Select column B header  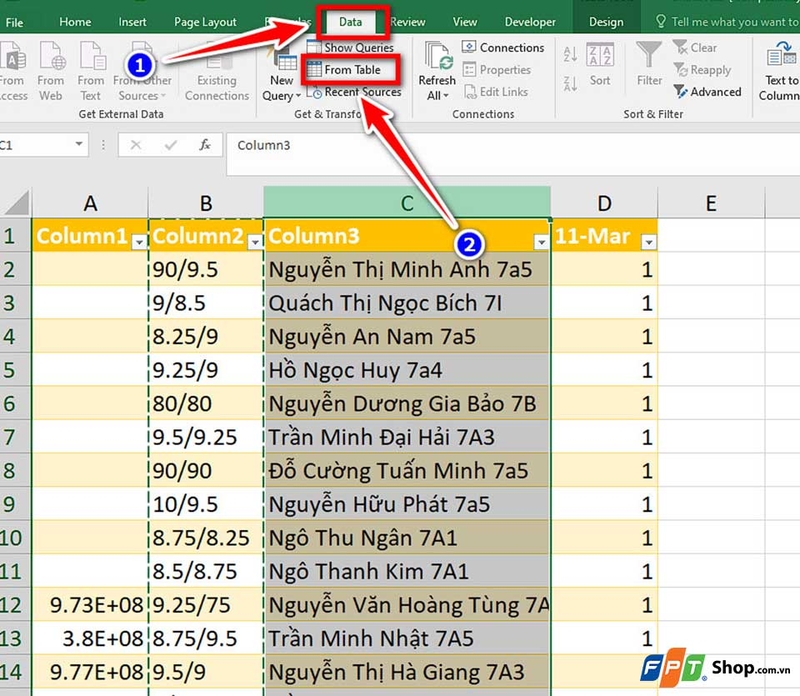point(205,202)
